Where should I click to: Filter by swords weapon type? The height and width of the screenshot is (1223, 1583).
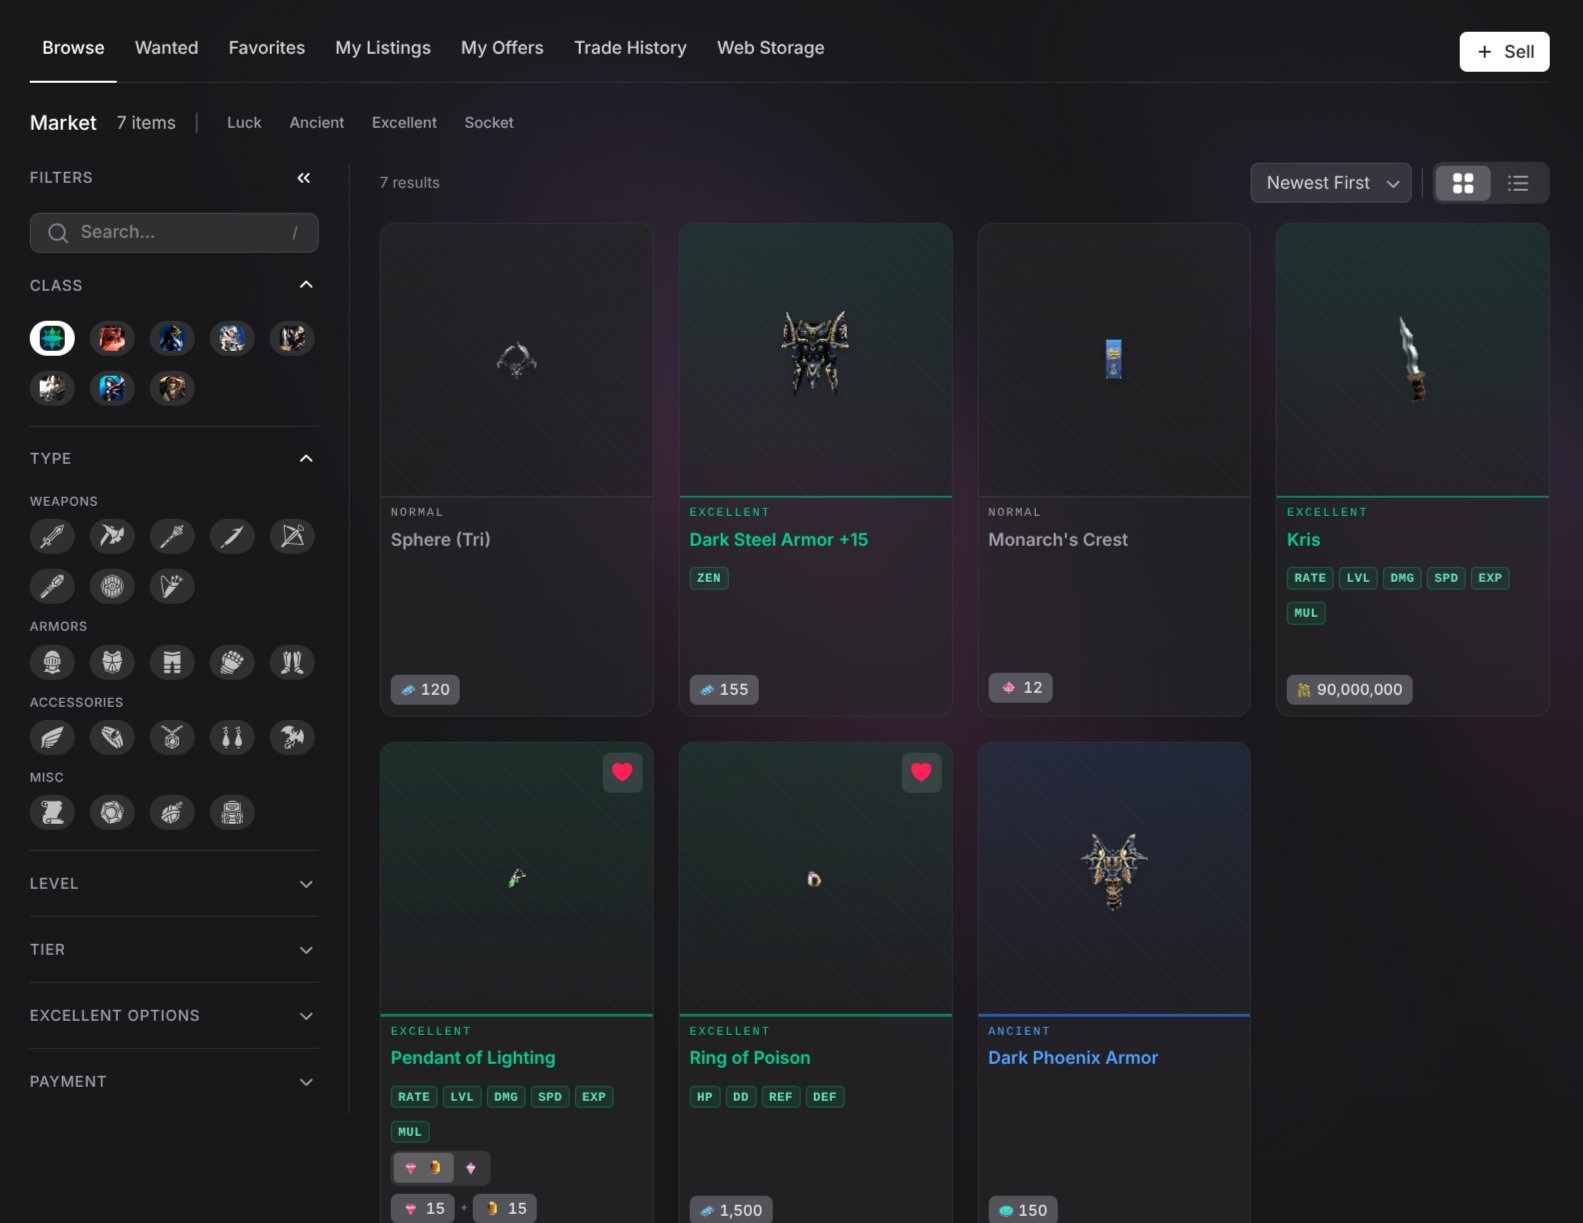[x=52, y=536]
